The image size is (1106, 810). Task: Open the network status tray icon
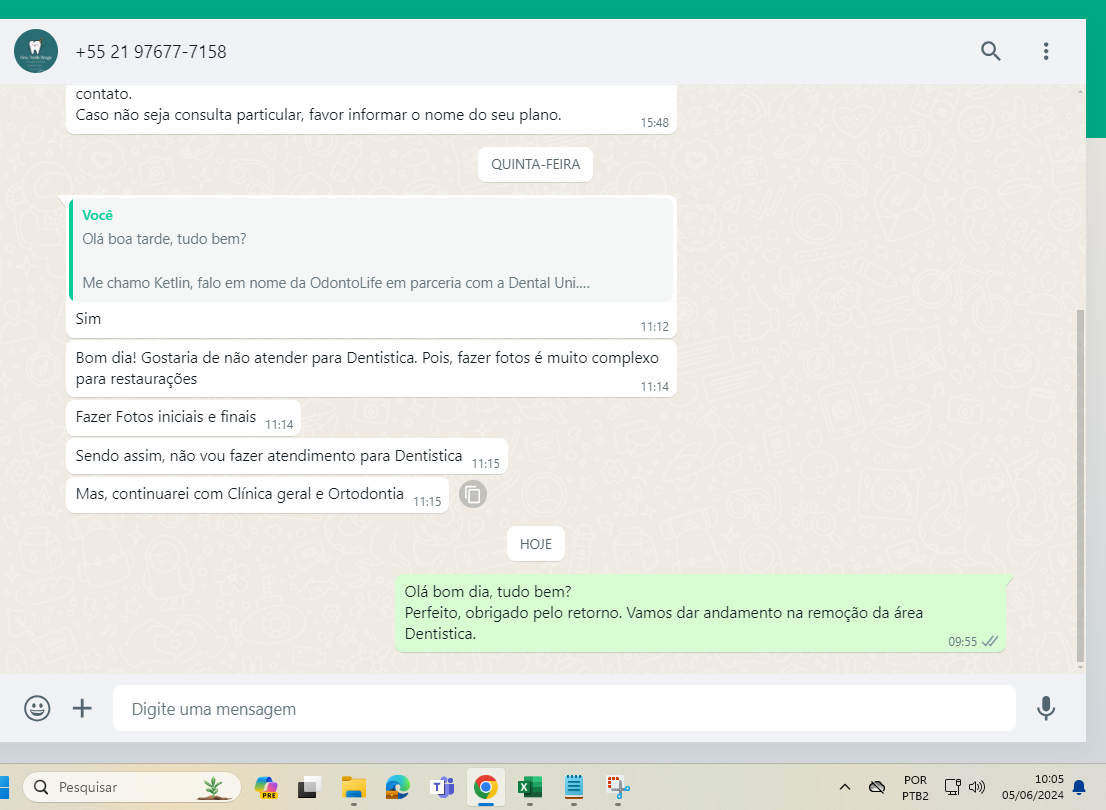[x=952, y=787]
